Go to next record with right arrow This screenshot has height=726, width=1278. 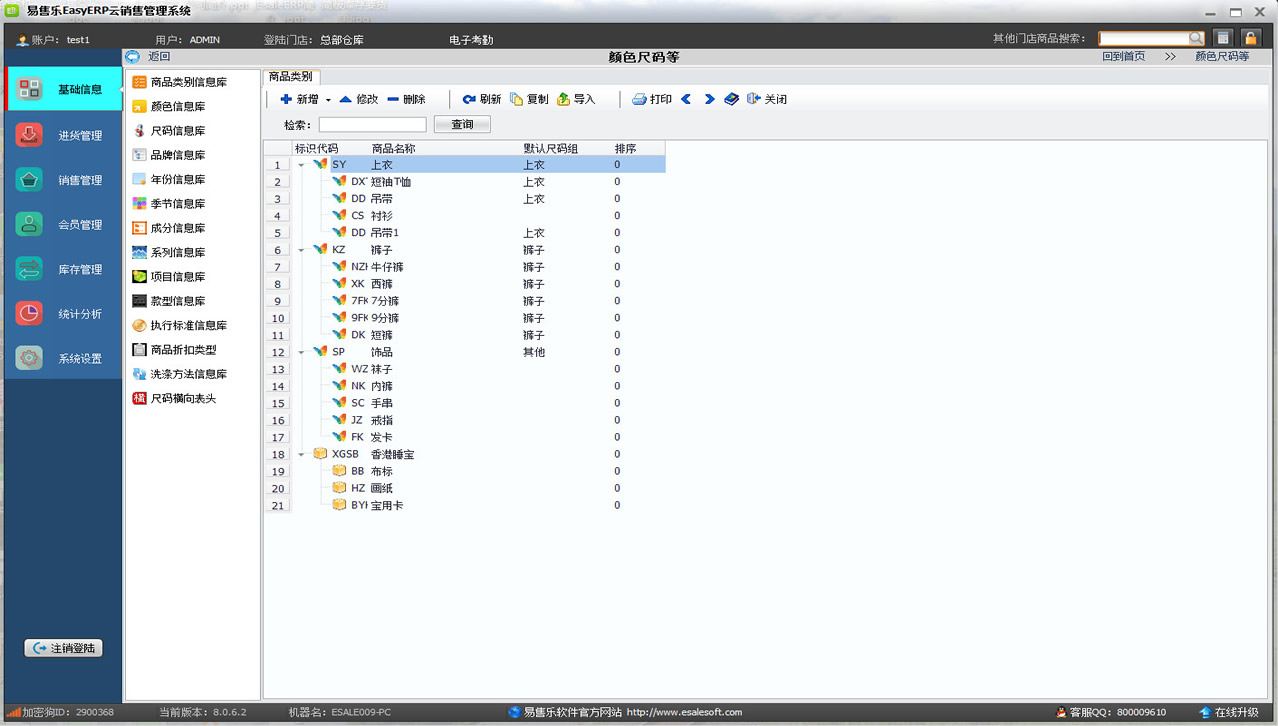(x=709, y=99)
